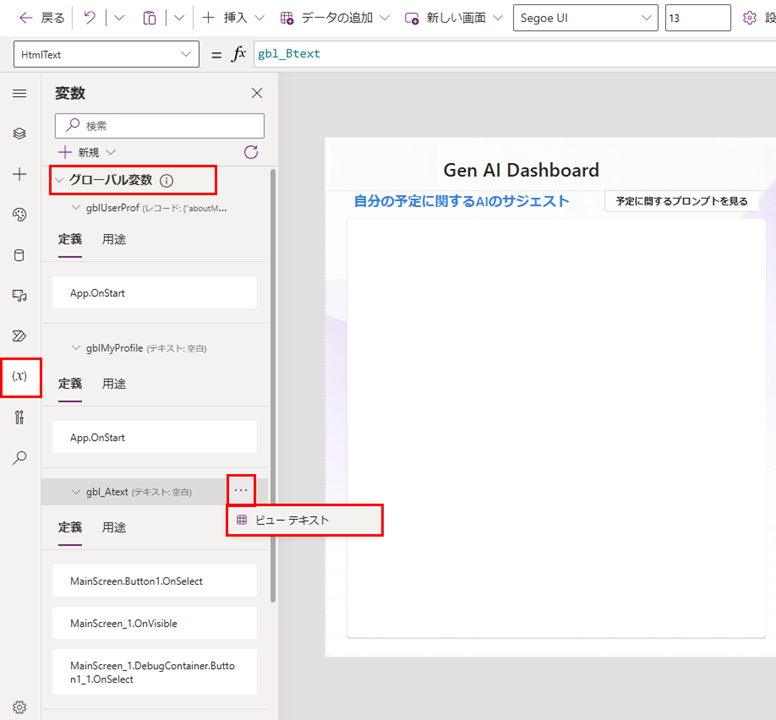Viewport: 776px width, 720px height.
Task: Collapse the グローバル変数 section
Action: [59, 180]
